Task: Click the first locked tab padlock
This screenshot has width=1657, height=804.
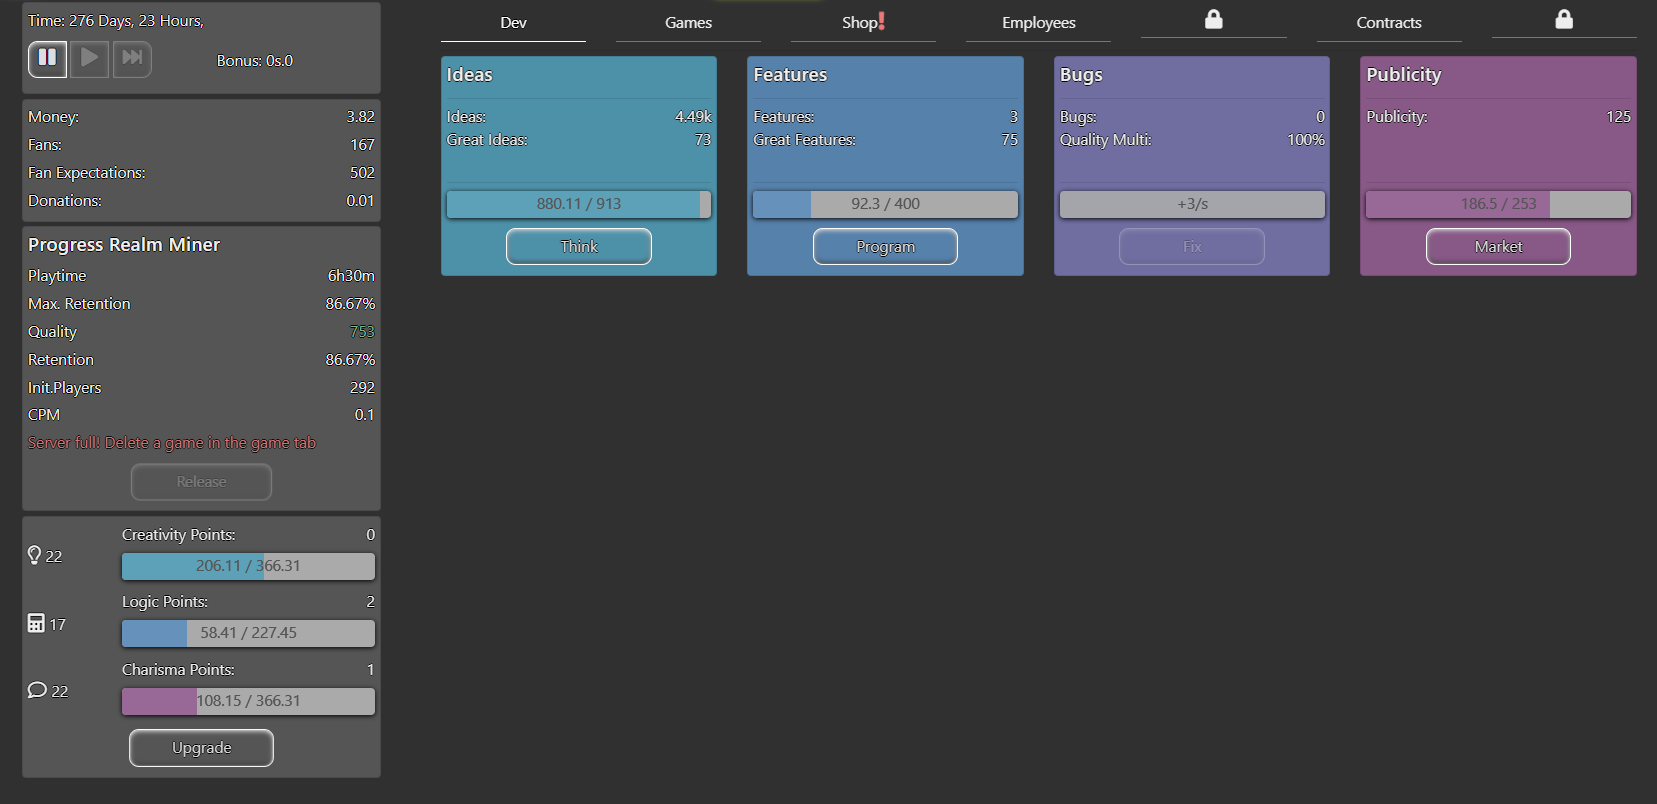Action: coord(1213,20)
